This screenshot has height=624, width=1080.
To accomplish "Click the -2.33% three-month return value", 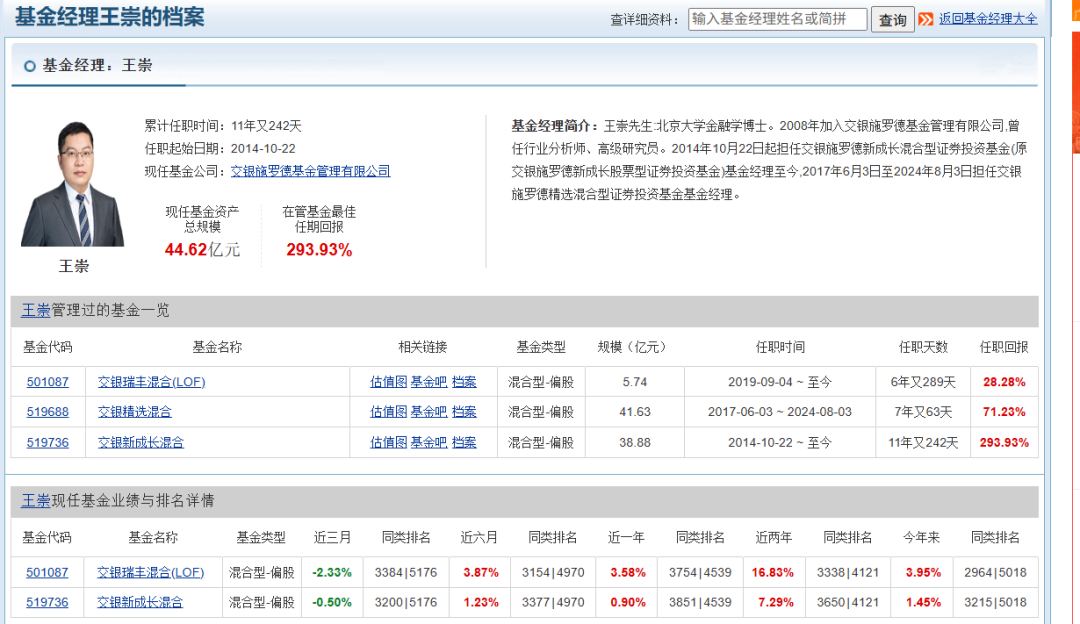I will click(332, 572).
